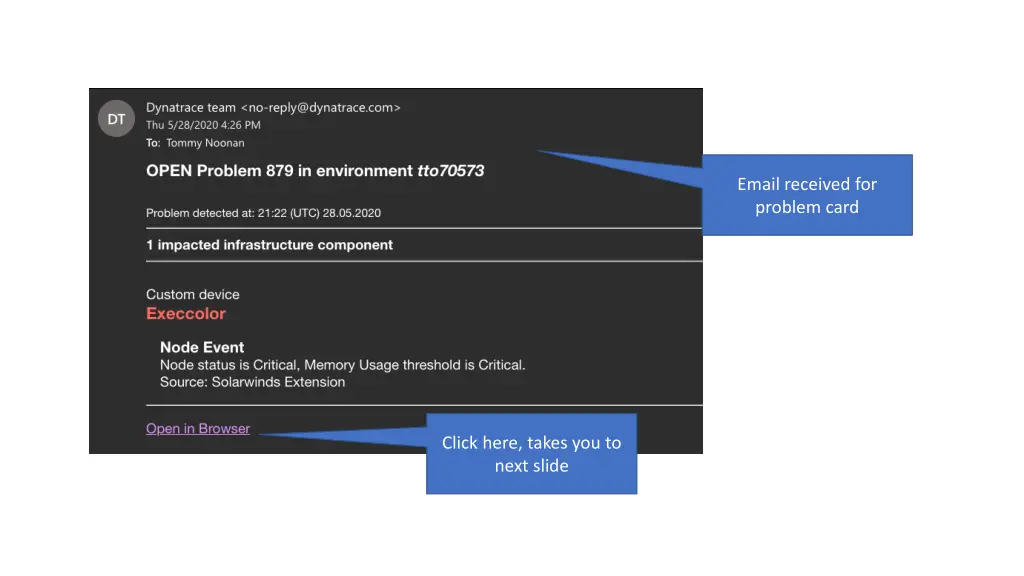Click the no-reply@dynatrace.com email address
This screenshot has height=576, width=1024.
coord(321,107)
